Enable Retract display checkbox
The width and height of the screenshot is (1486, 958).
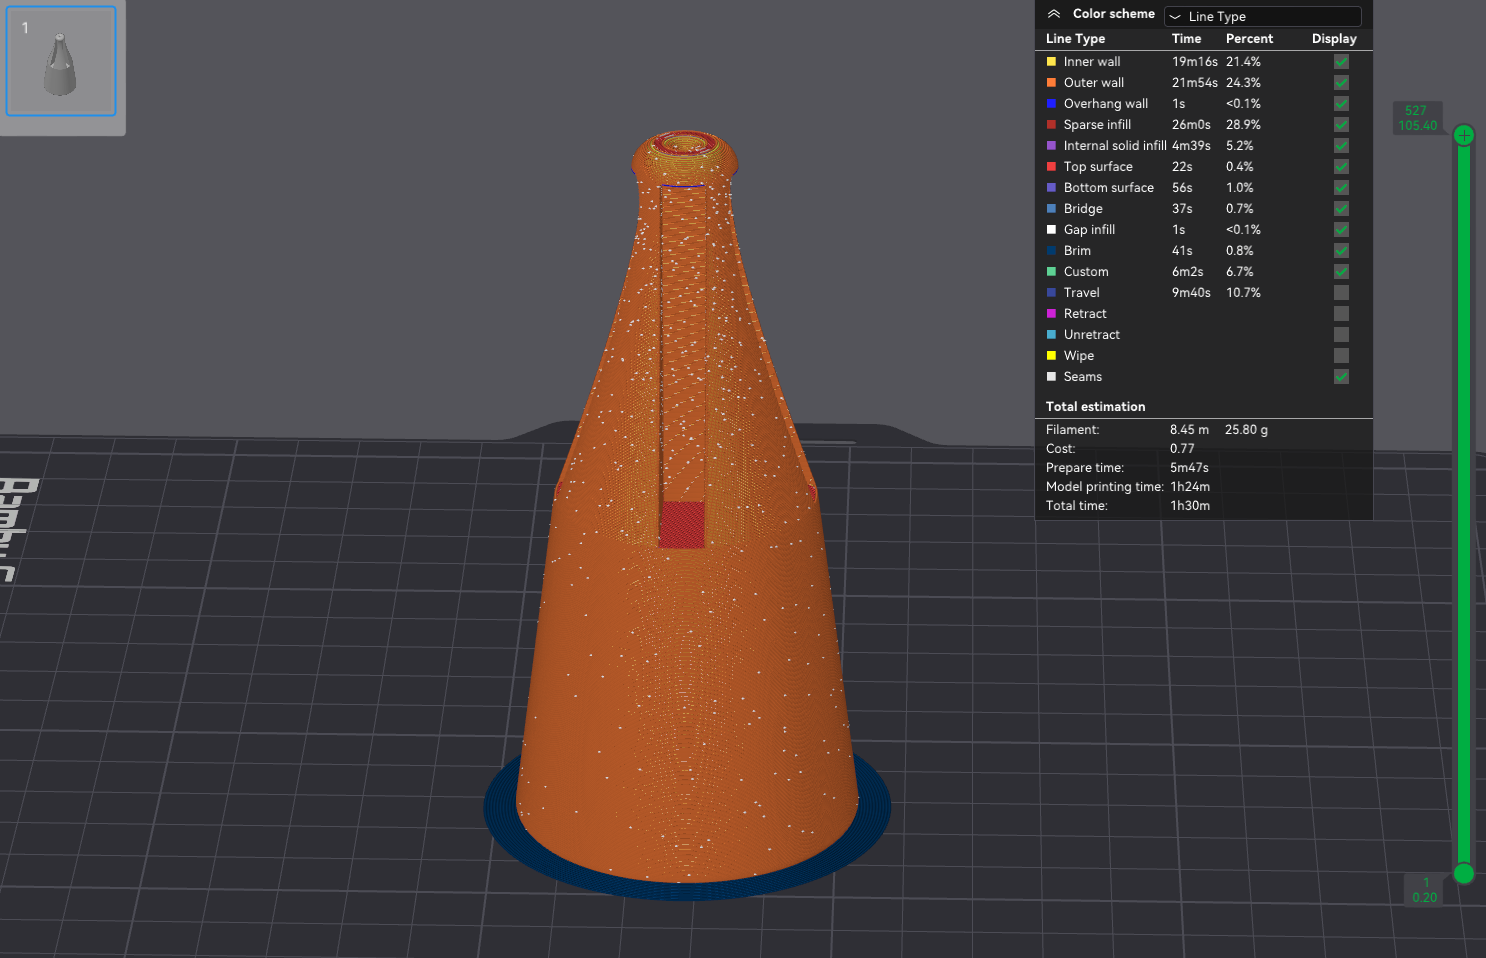click(1341, 313)
